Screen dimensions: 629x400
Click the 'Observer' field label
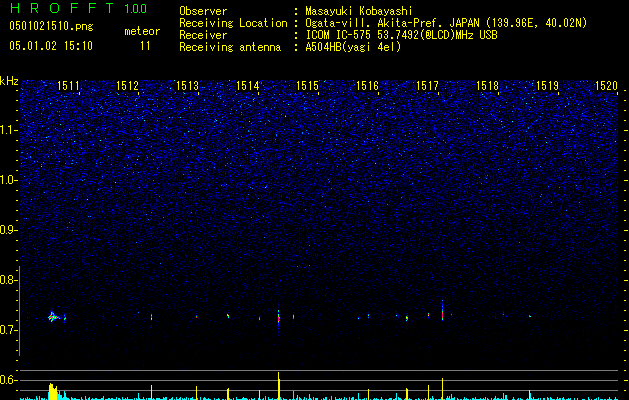[203, 12]
